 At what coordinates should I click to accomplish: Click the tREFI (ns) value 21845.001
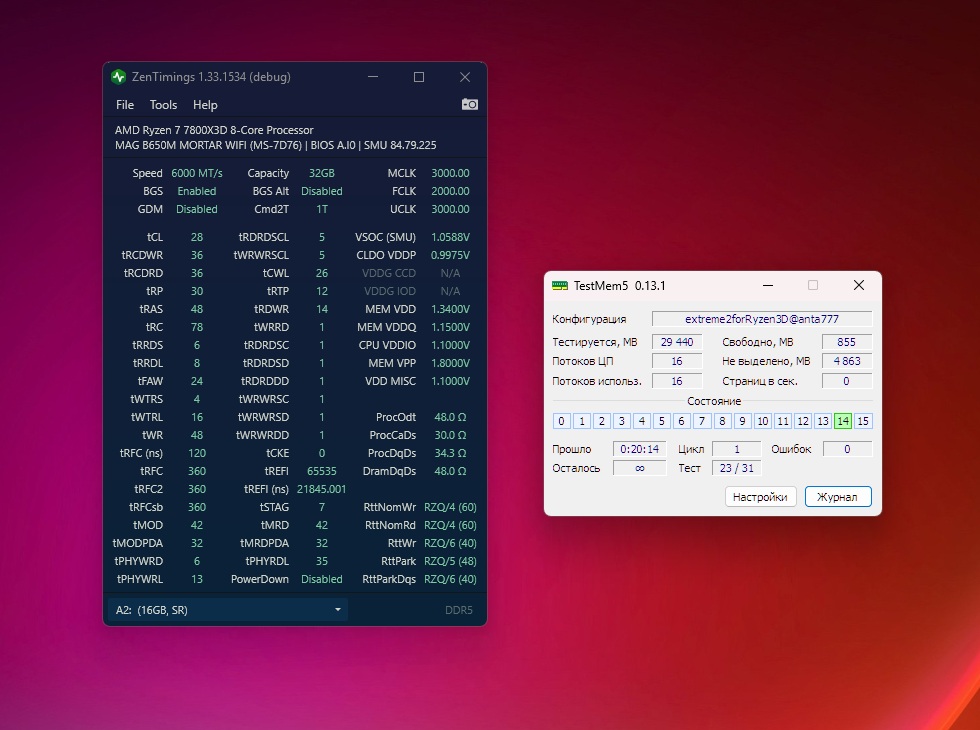point(321,489)
